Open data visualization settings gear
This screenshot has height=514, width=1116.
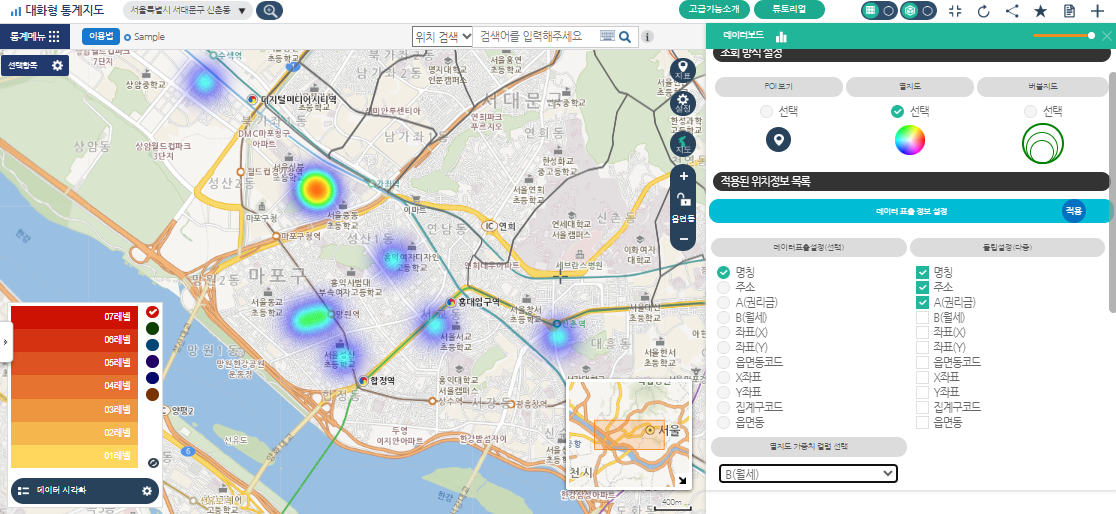click(x=147, y=491)
